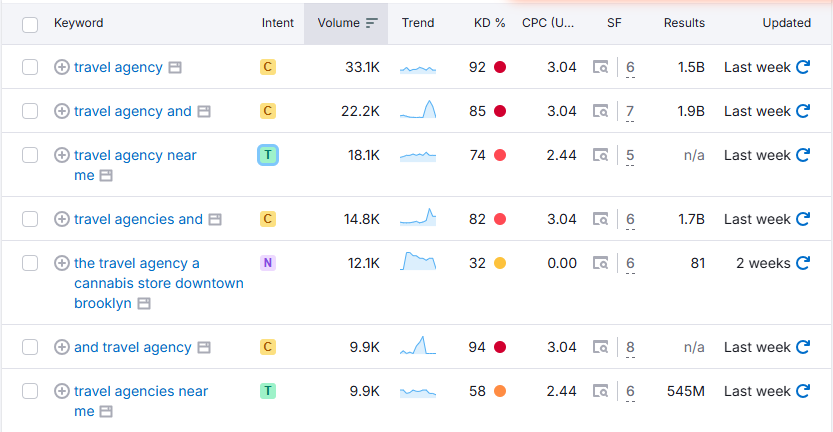Click the Intent column header
This screenshot has width=833, height=432.
(x=278, y=23)
